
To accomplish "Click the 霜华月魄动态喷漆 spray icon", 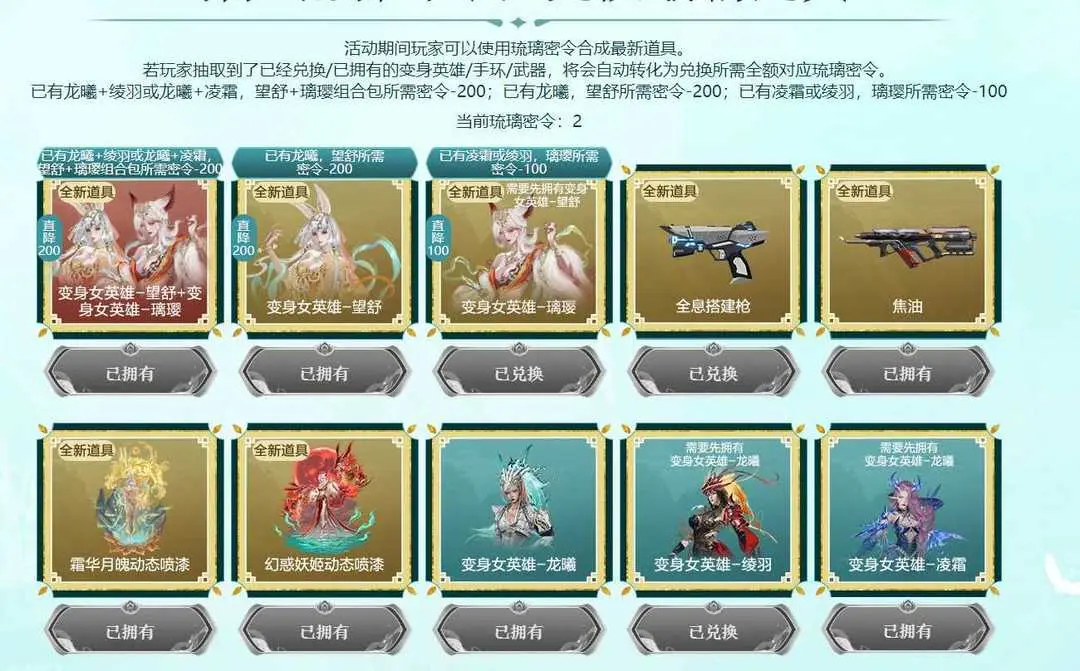I will coord(129,510).
